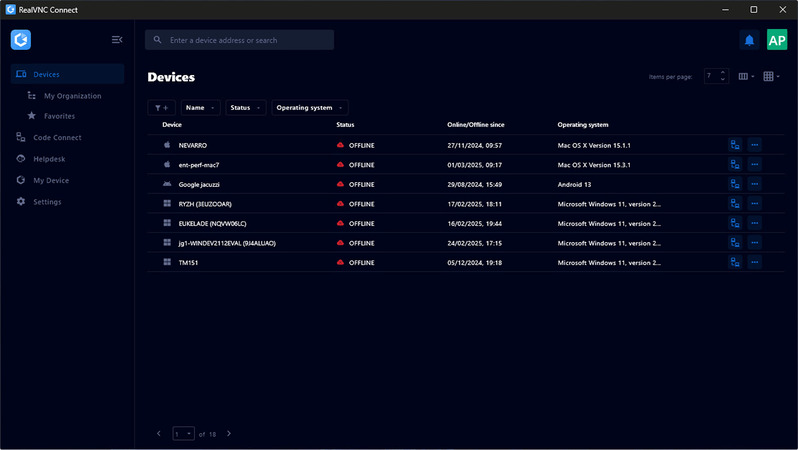Click the device address search field
The image size is (798, 450).
[x=240, y=40]
